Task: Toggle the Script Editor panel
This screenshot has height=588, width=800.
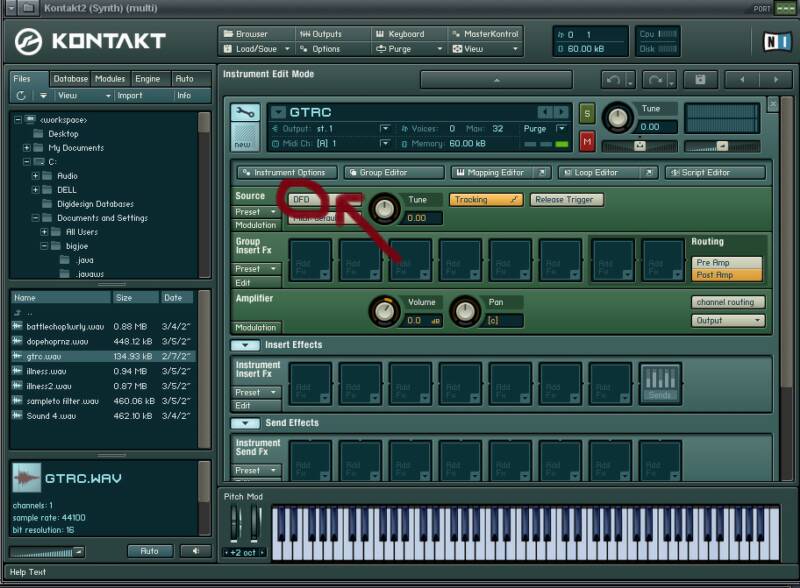Action: tap(715, 173)
